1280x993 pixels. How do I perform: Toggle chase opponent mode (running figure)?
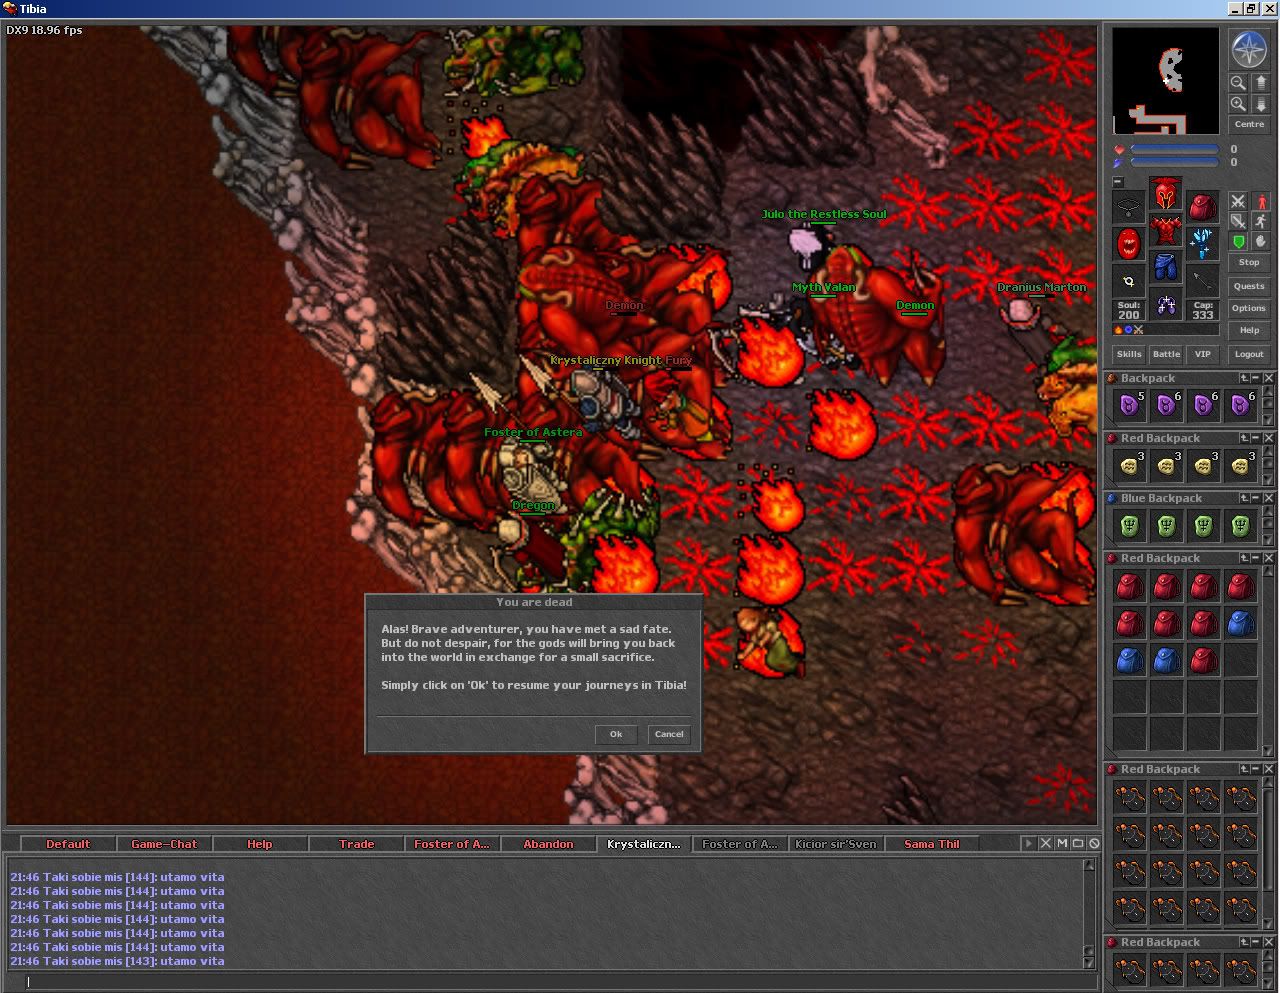1261,221
